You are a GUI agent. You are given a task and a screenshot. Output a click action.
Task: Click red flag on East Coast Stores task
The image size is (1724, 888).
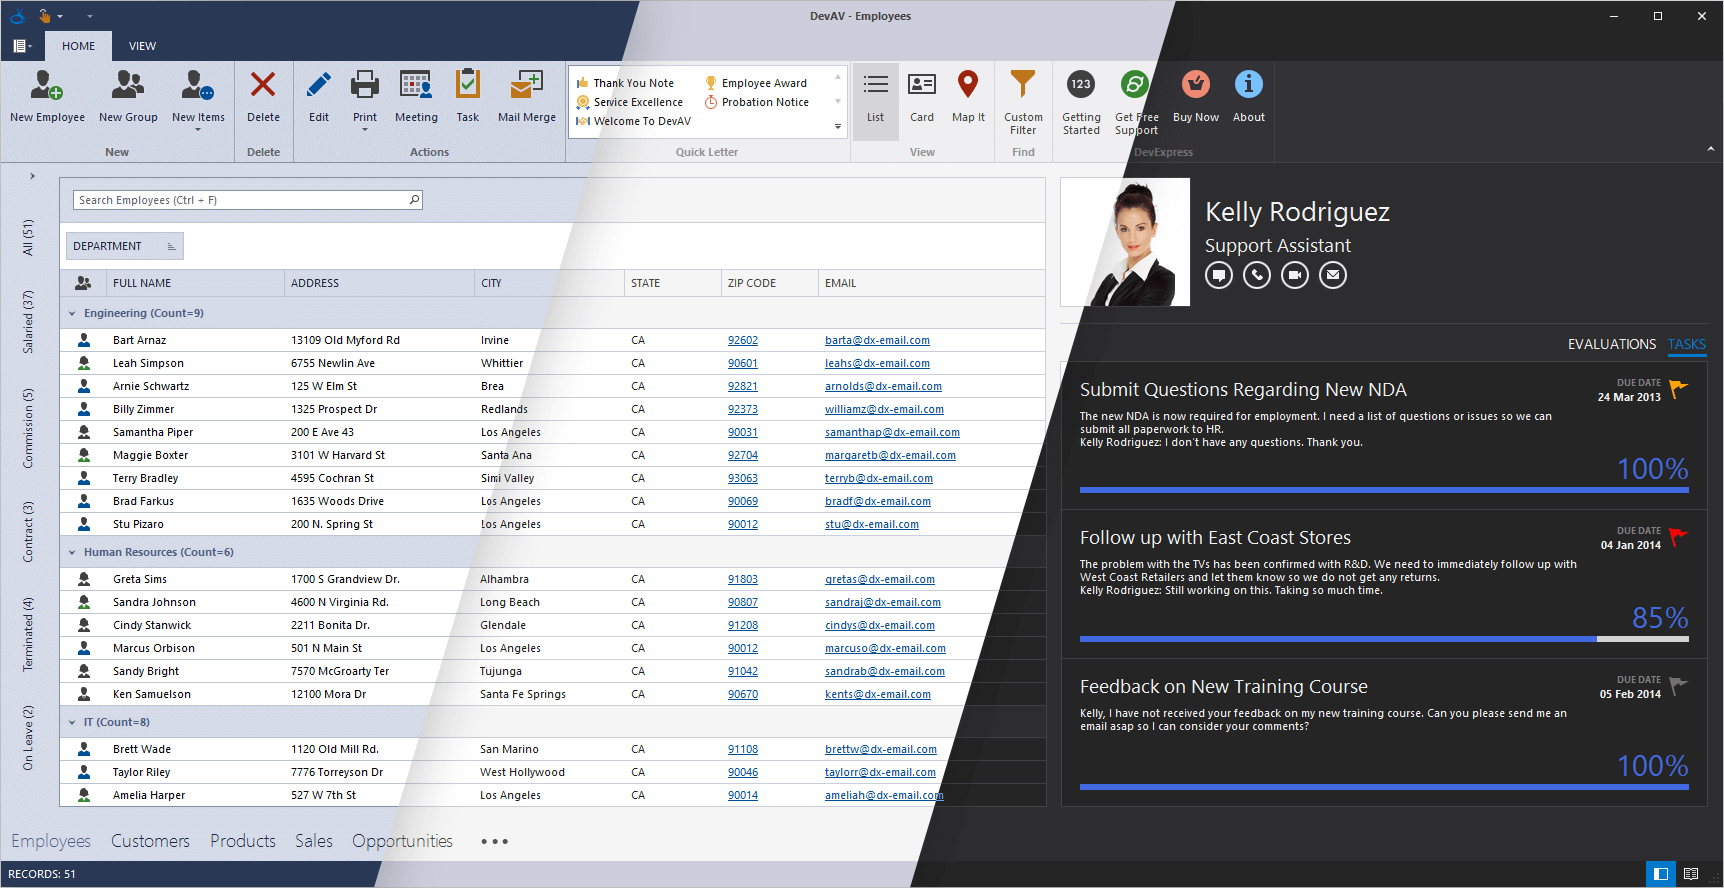click(1678, 537)
